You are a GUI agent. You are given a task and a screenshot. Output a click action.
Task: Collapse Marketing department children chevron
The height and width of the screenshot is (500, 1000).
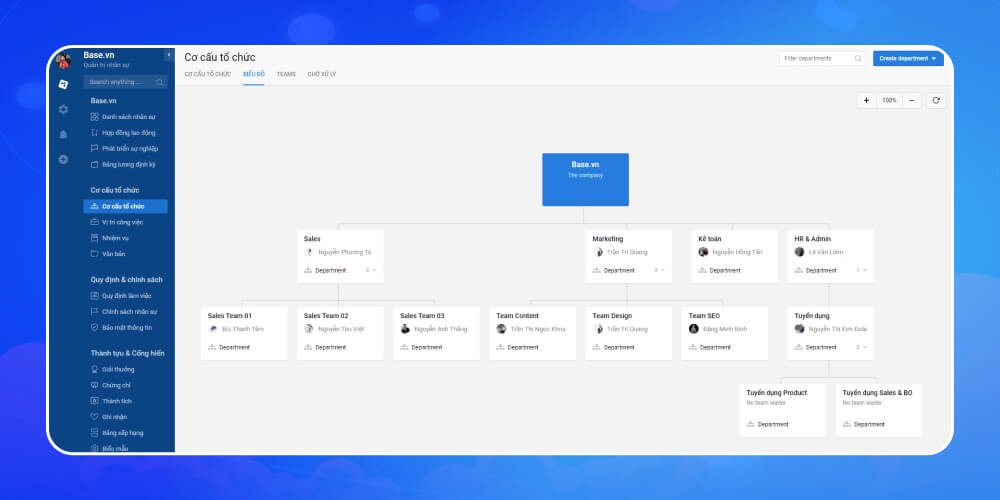[x=662, y=270]
